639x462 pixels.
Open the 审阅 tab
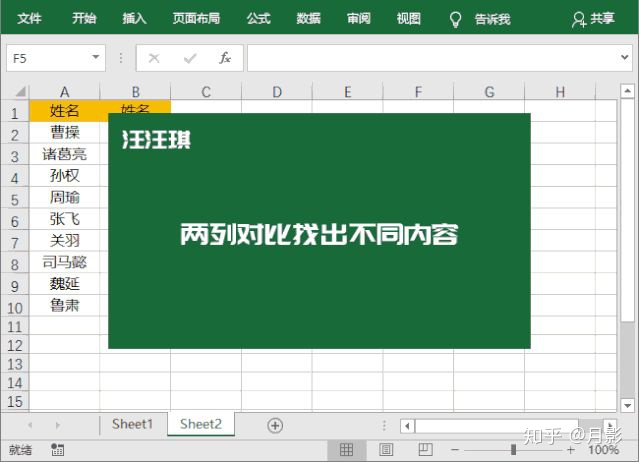tap(359, 18)
